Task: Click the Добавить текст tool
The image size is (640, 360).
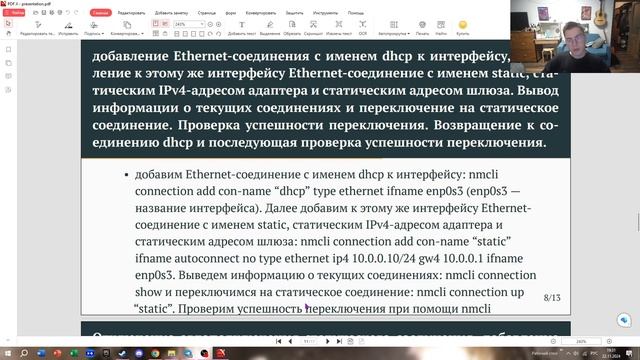Action: click(x=242, y=27)
